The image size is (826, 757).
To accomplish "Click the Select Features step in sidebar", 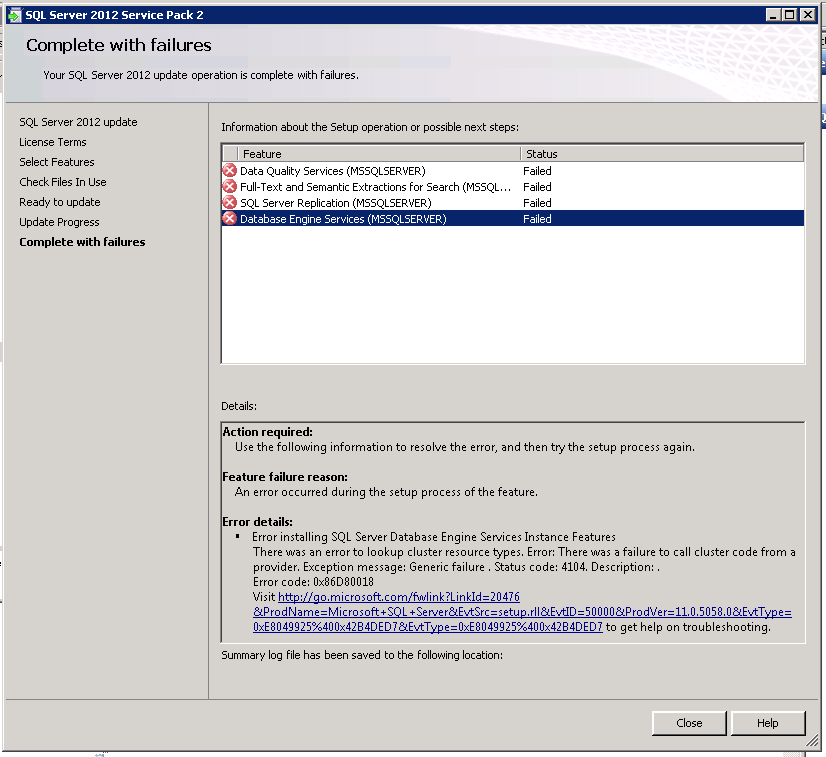I will (57, 162).
